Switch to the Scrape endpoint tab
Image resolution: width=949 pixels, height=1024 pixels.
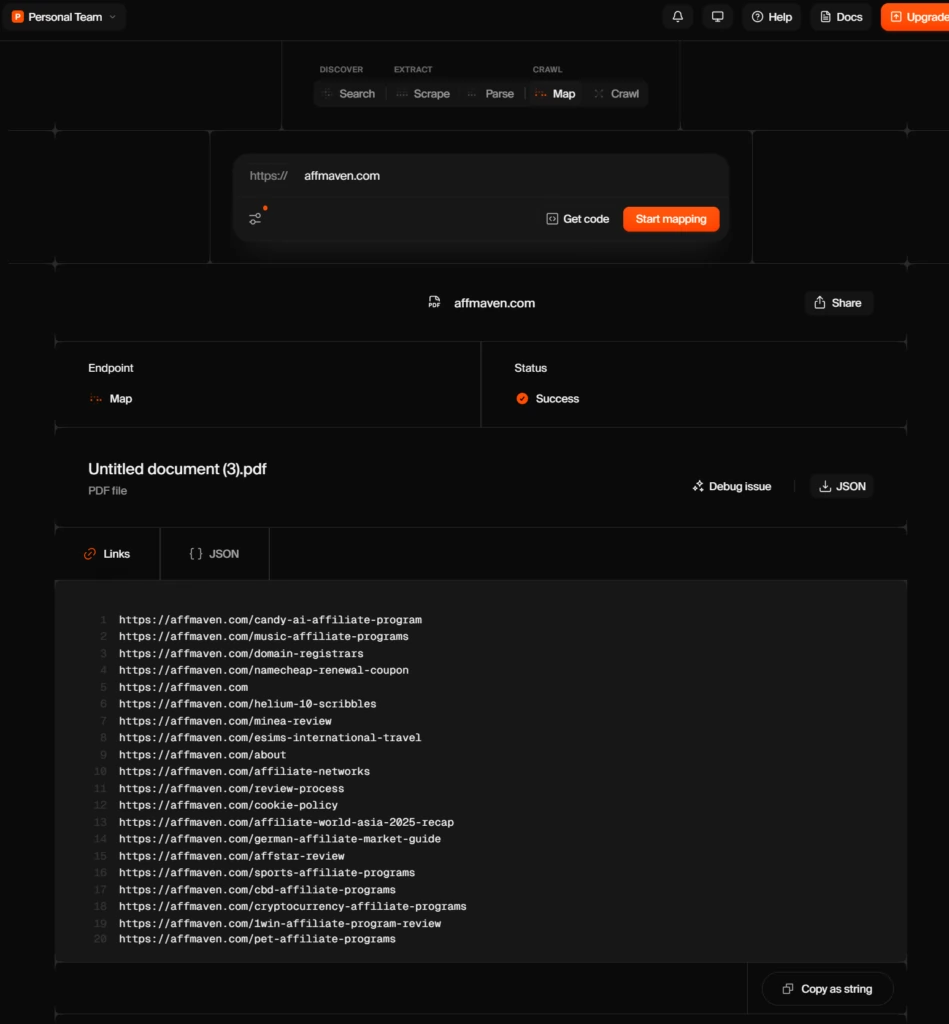423,93
